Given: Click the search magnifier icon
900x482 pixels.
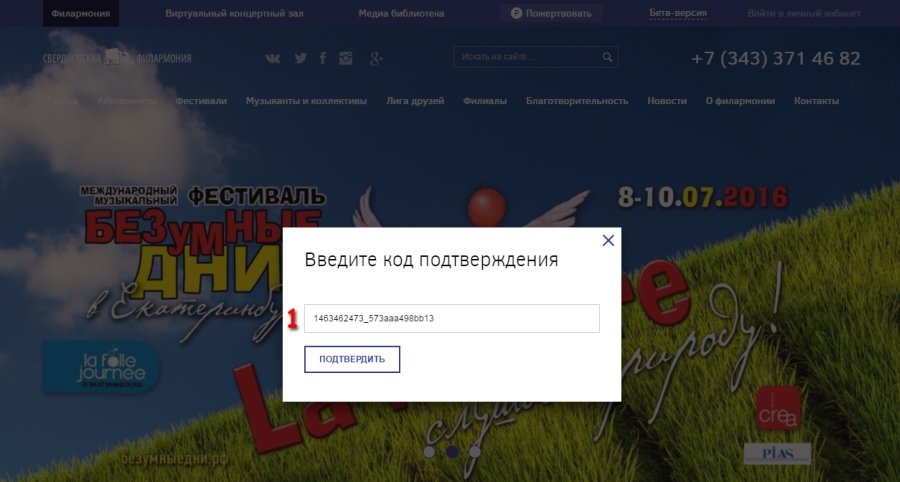Looking at the screenshot, I should (607, 57).
